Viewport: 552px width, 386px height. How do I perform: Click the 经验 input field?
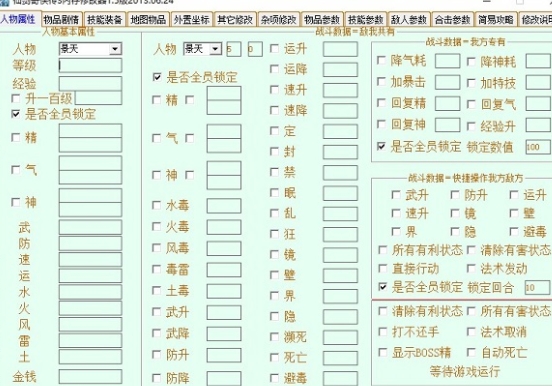pyautogui.click(x=90, y=83)
